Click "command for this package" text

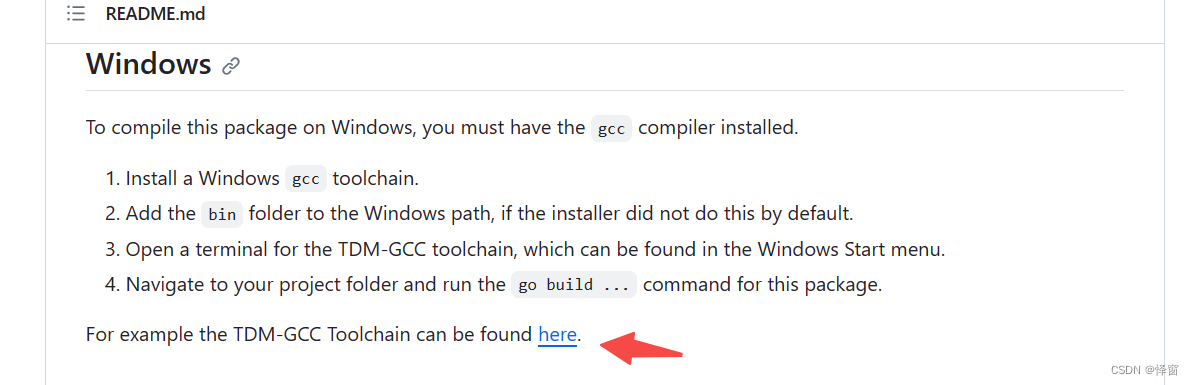[762, 285]
